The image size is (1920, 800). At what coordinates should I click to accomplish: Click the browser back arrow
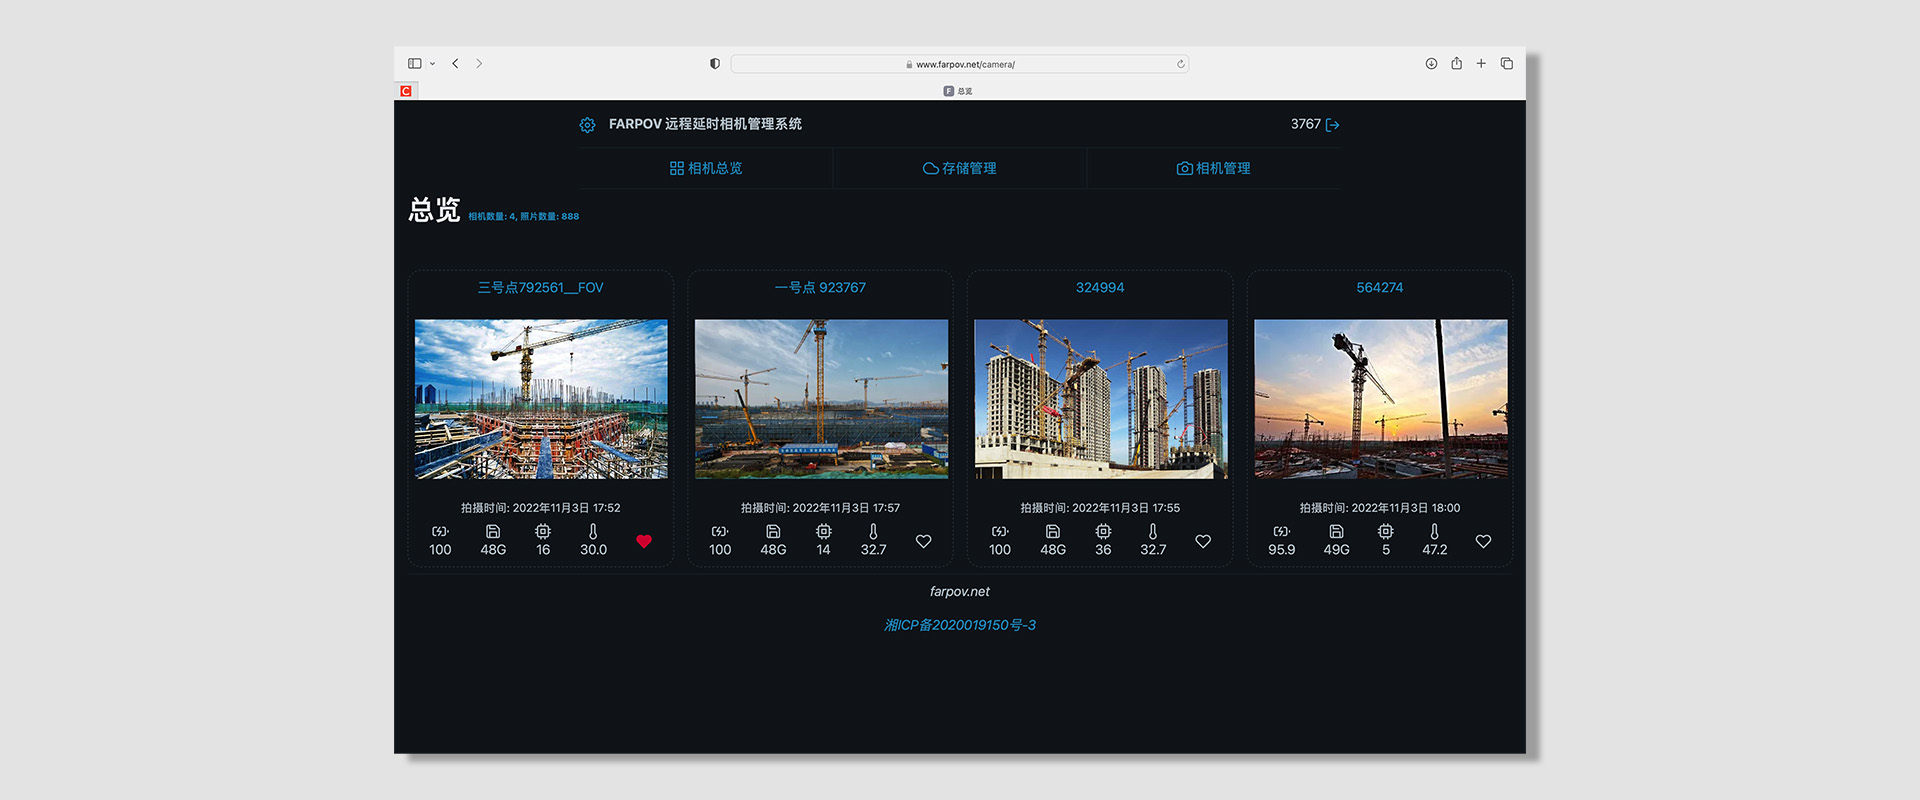[455, 64]
